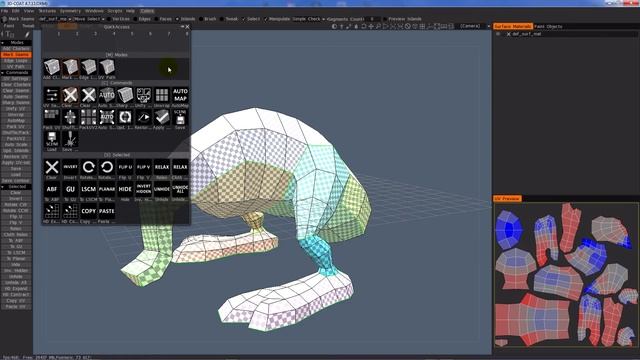Image resolution: width=640 pixels, height=360 pixels.
Task: Click AUTO MAP icon
Action: point(180,95)
